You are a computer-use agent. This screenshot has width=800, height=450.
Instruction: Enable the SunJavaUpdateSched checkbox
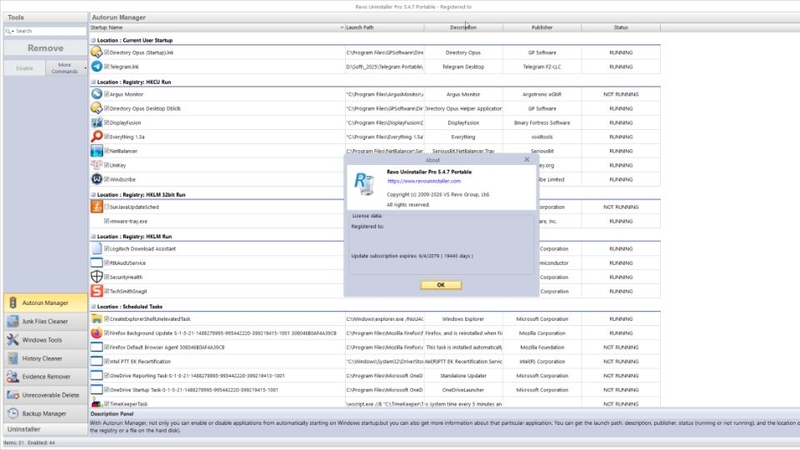pos(107,207)
